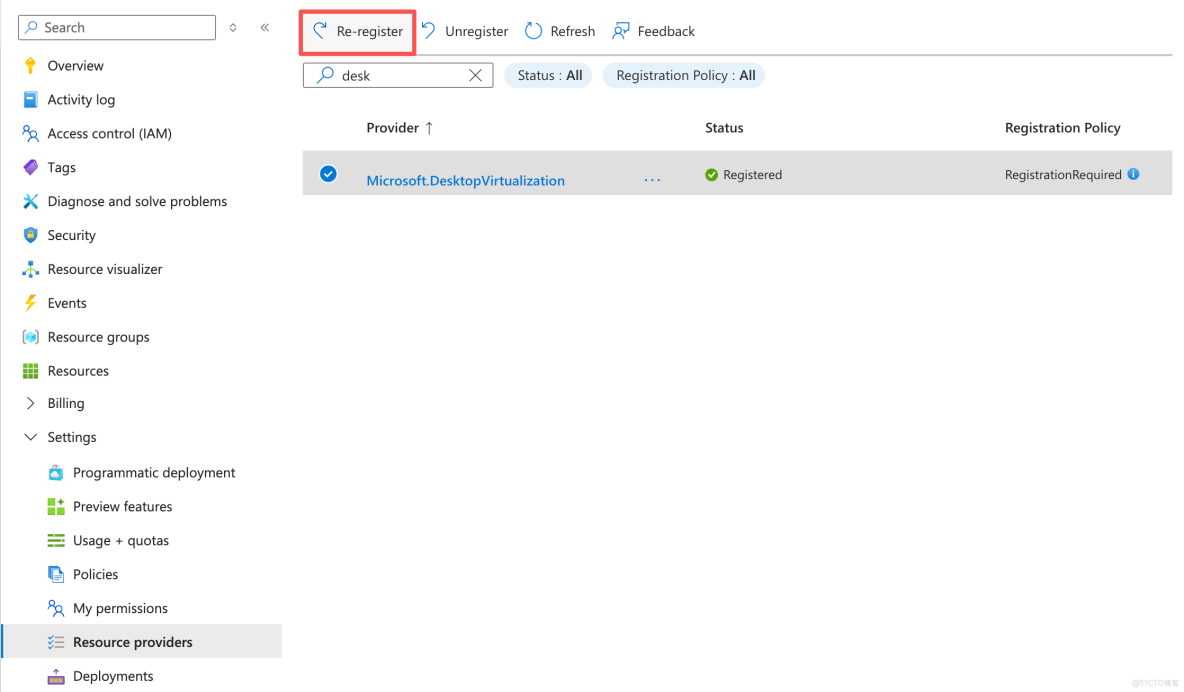The width and height of the screenshot is (1184, 692).
Task: Open Usage + quotas
Action: (x=121, y=540)
